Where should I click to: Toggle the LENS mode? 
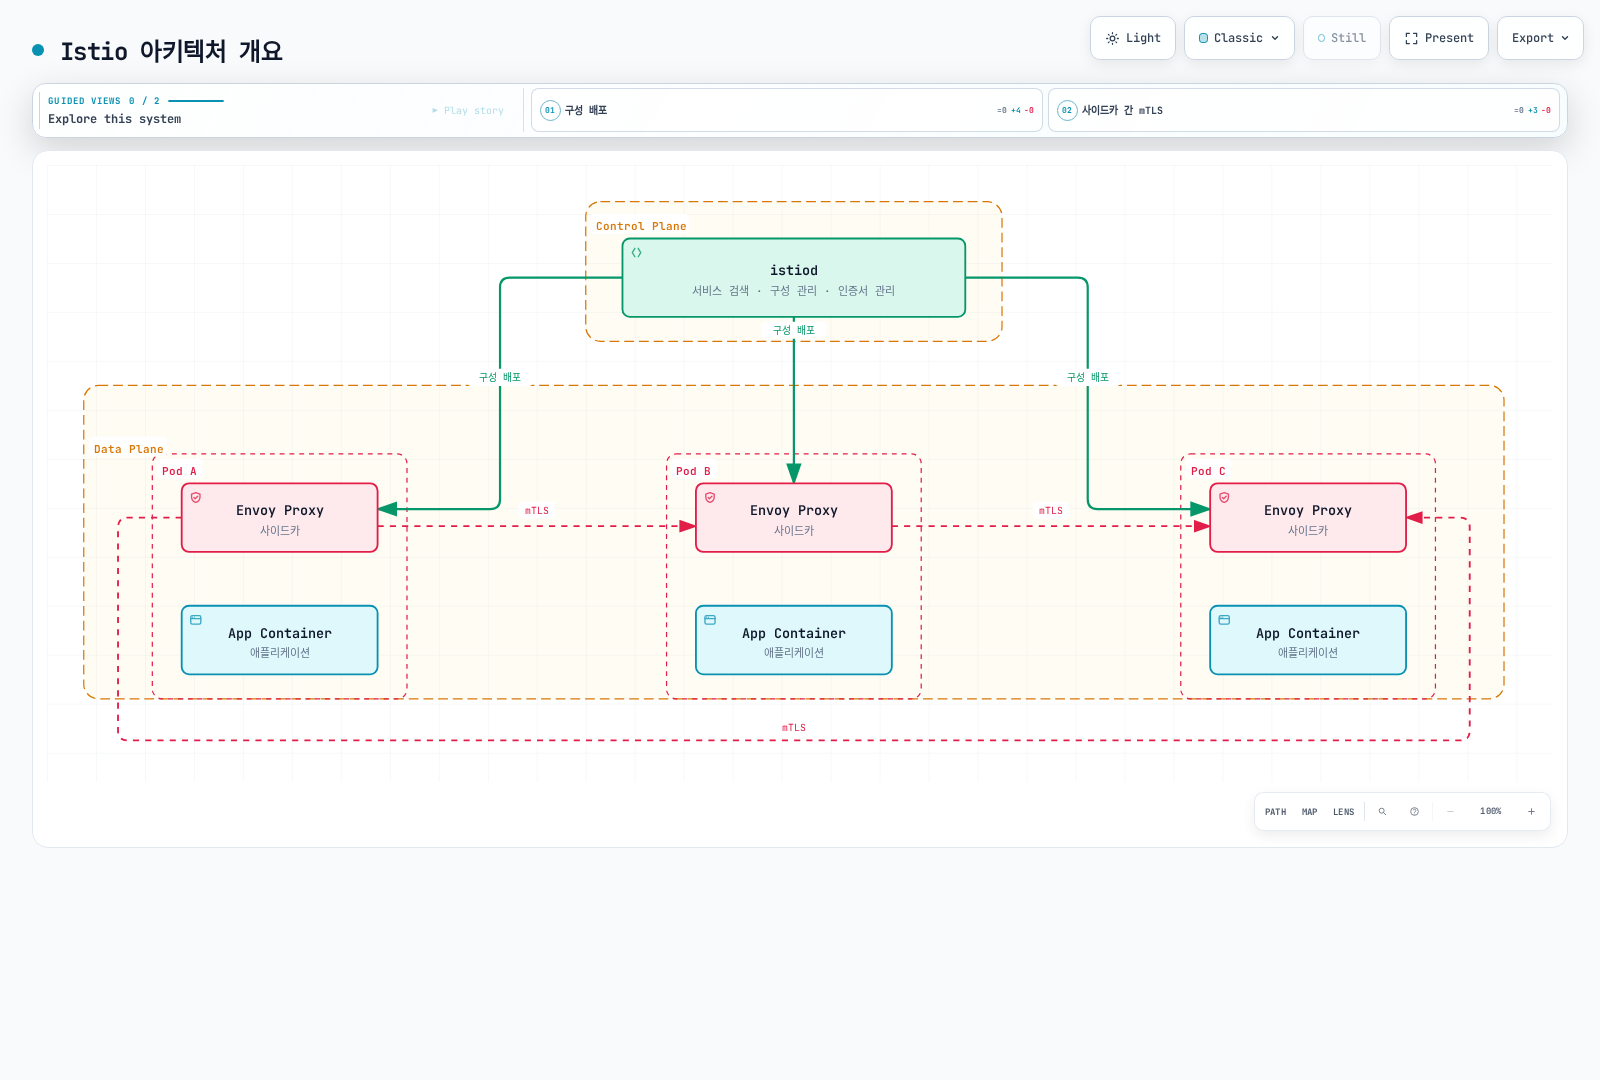1343,812
